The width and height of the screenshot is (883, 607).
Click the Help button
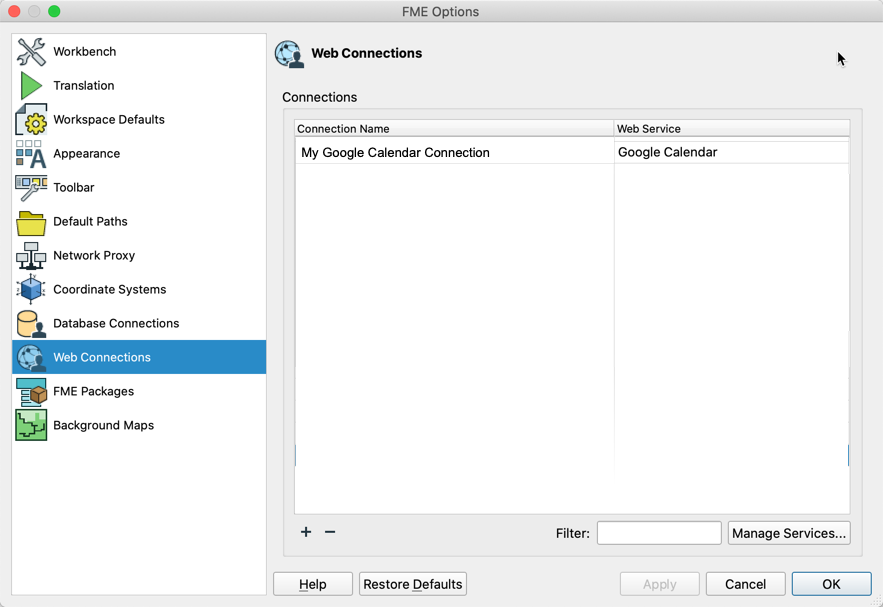(x=313, y=584)
